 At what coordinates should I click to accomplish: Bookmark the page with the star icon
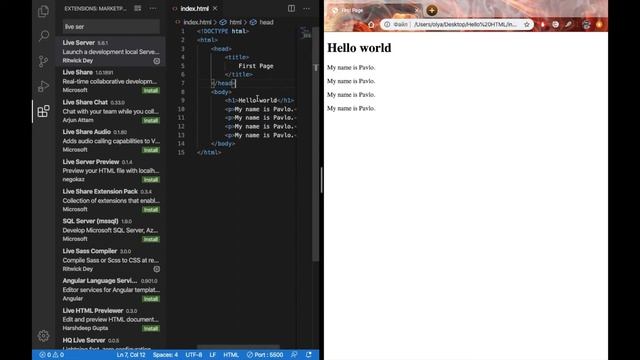click(527, 24)
